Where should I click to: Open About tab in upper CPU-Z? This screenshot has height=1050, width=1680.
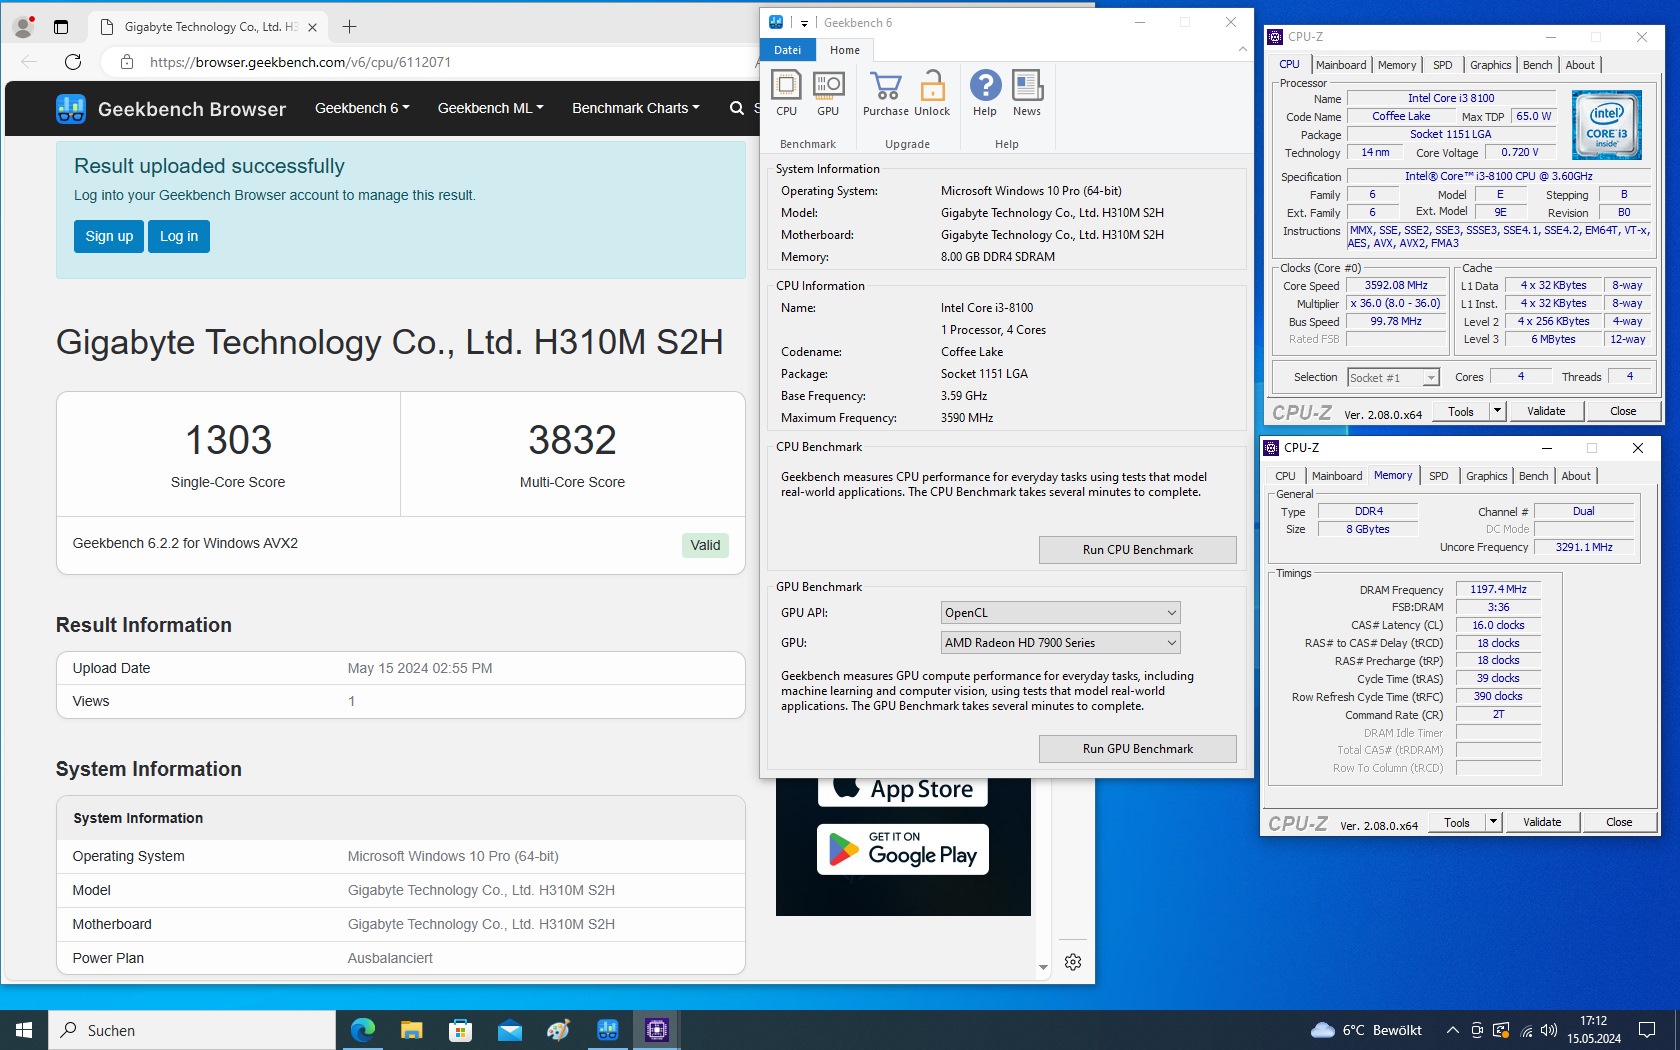tap(1580, 65)
